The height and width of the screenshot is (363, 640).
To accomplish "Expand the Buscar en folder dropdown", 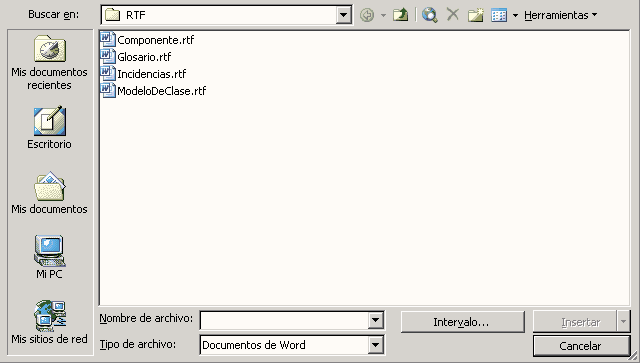I will (344, 16).
